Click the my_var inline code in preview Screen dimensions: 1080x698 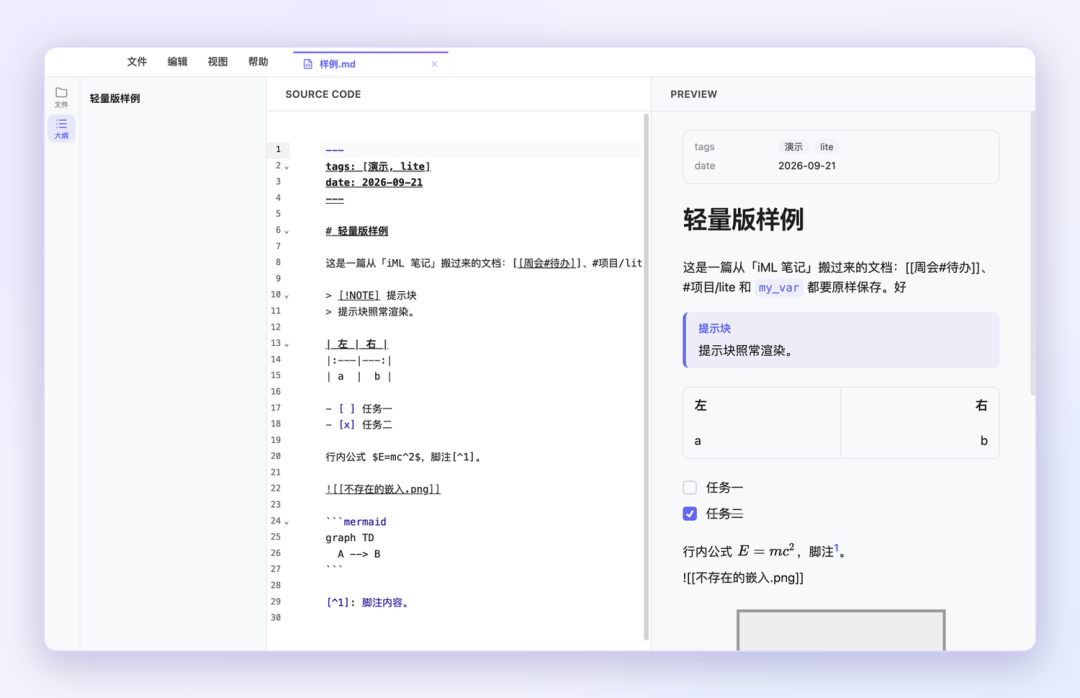778,288
